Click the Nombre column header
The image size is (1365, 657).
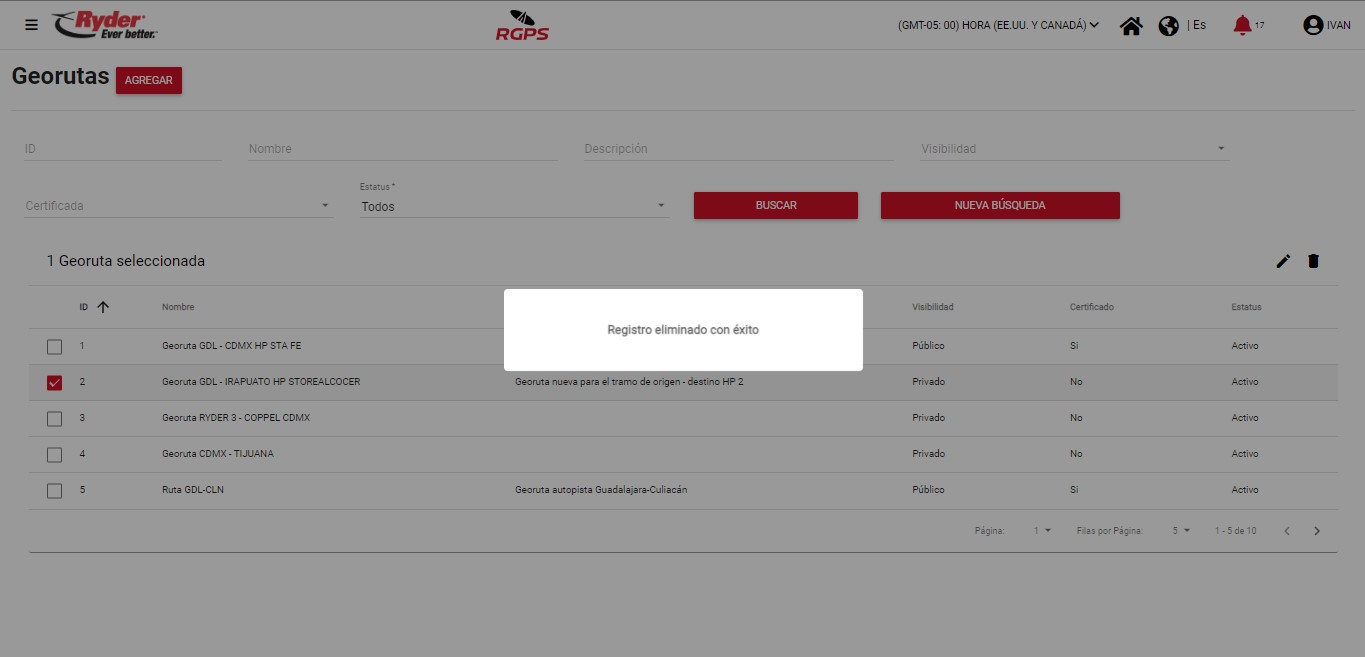click(178, 307)
